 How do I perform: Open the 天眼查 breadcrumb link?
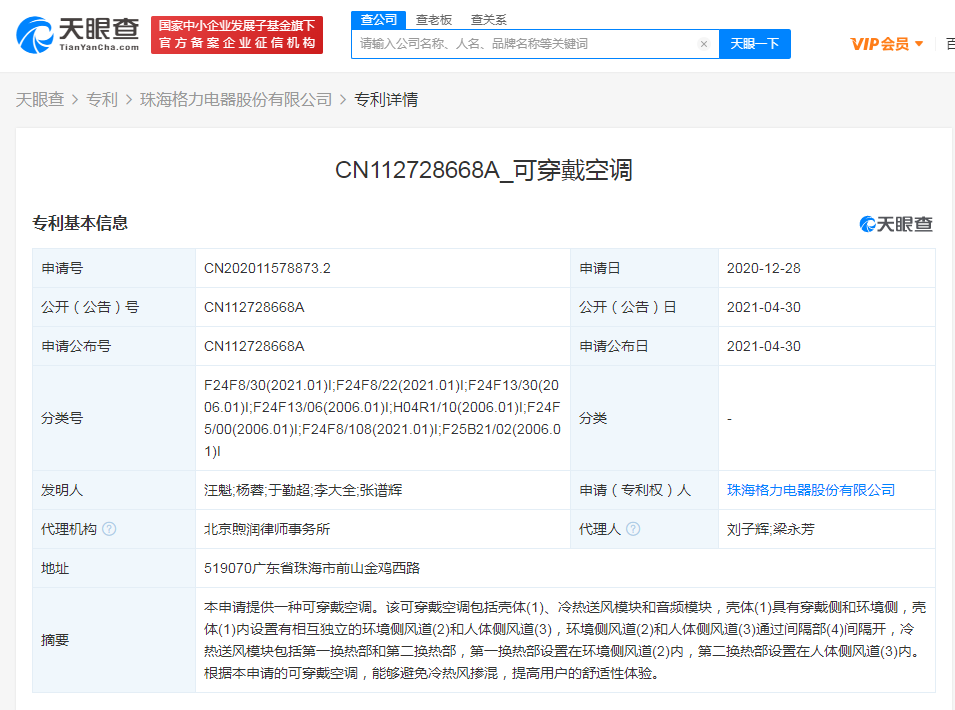(x=40, y=99)
